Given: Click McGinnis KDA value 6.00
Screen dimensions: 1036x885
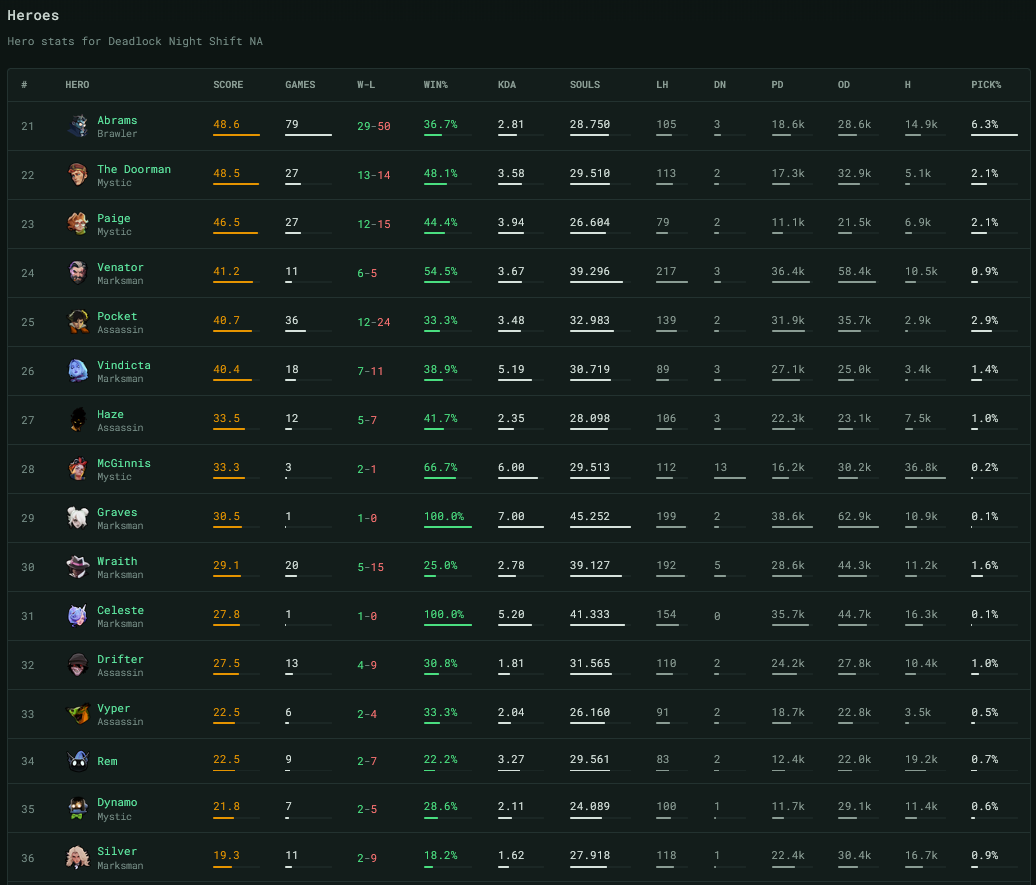Looking at the screenshot, I should point(511,467).
